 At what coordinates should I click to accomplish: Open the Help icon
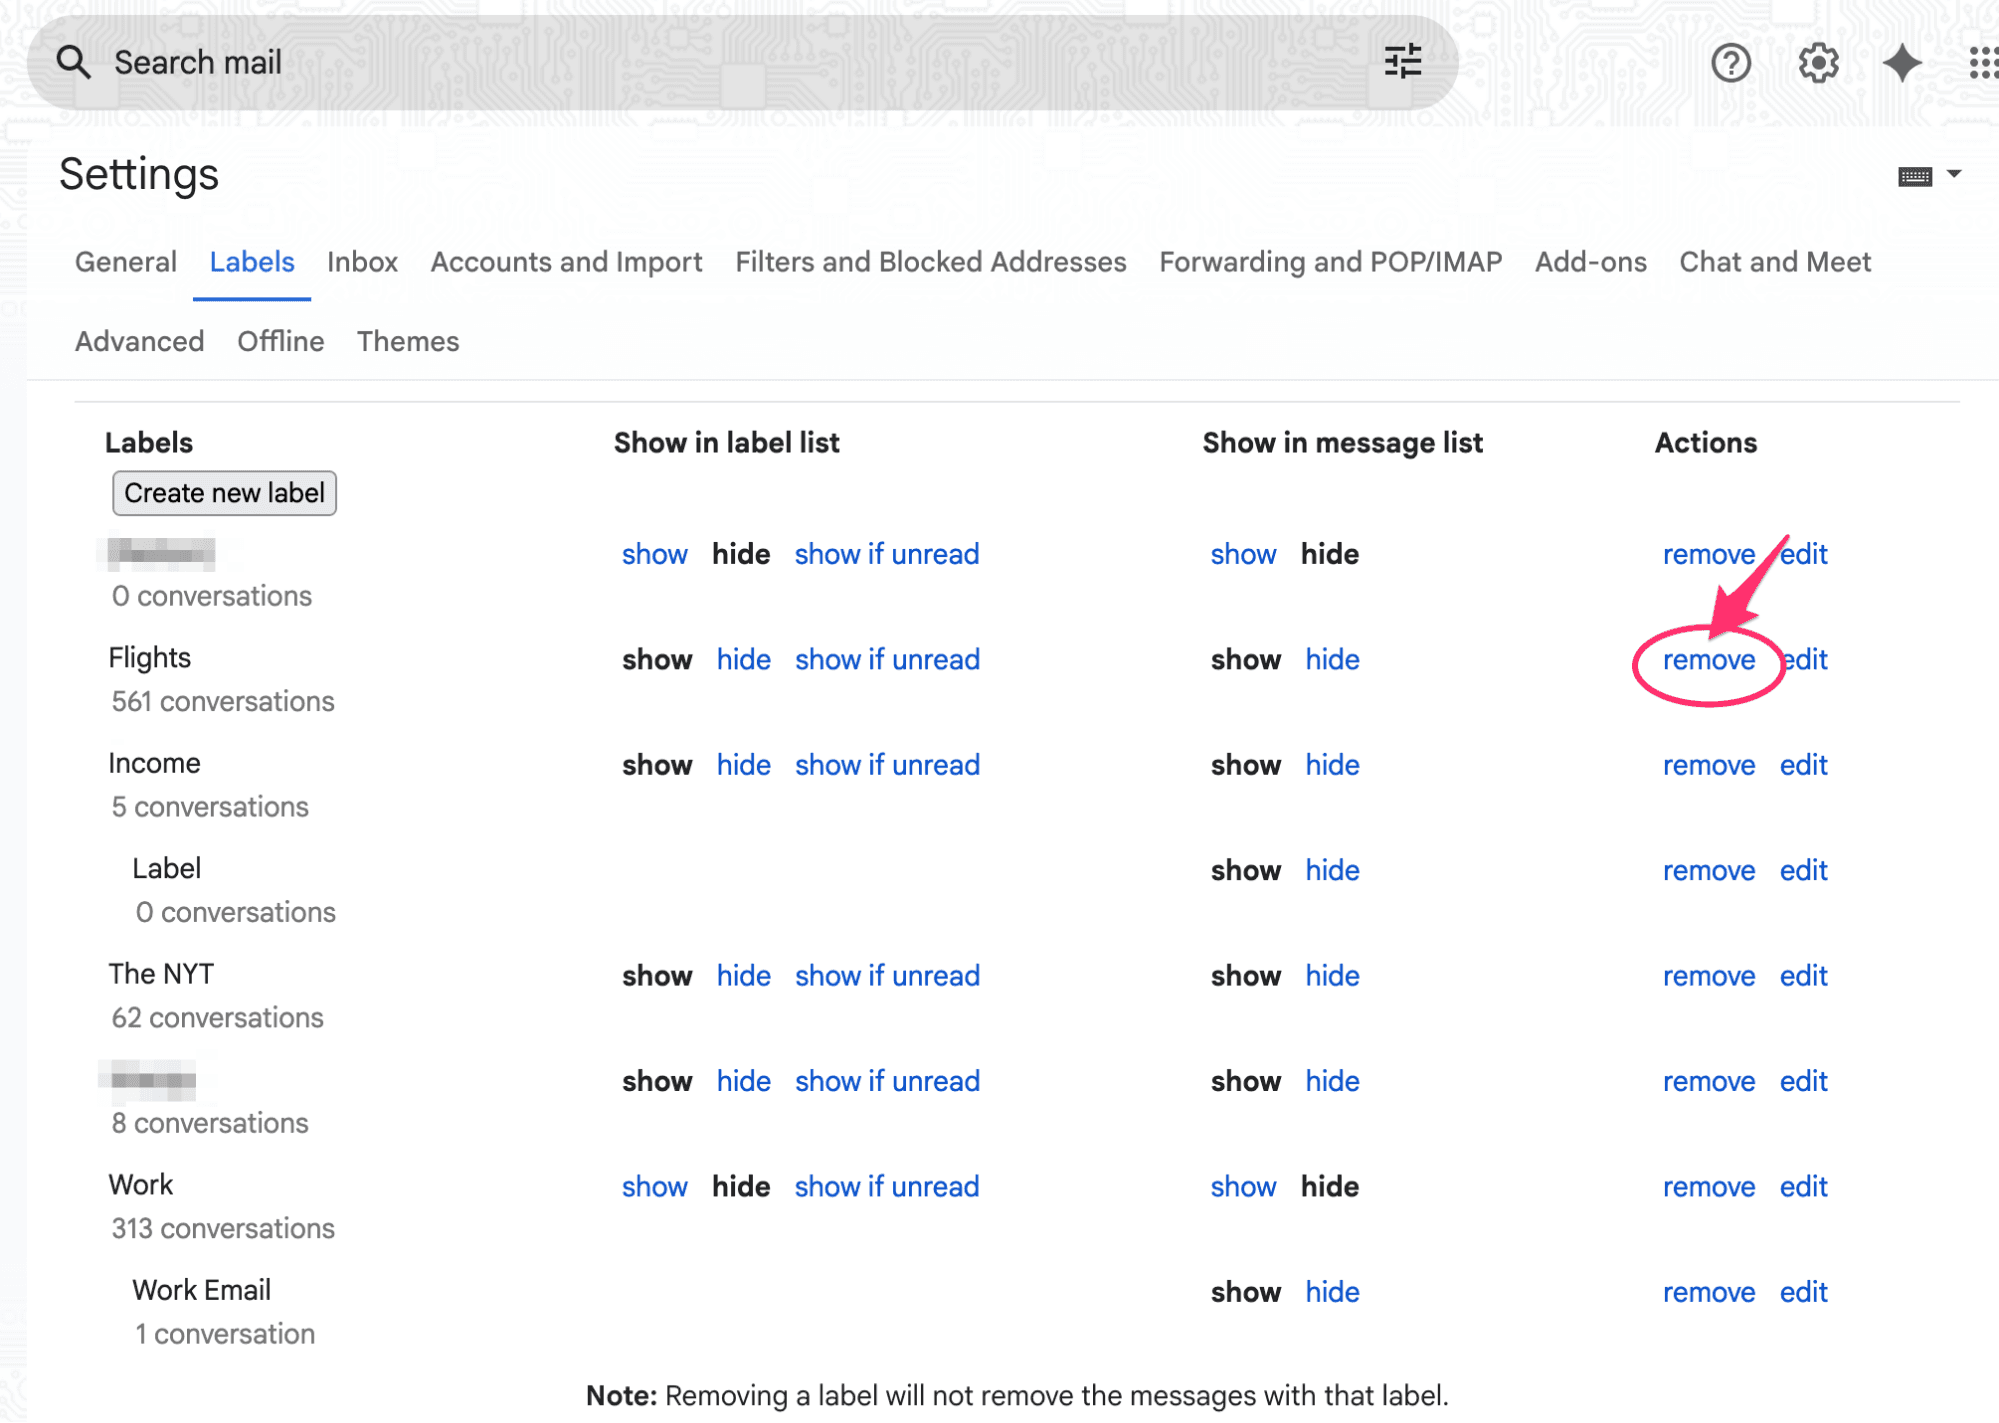1730,63
